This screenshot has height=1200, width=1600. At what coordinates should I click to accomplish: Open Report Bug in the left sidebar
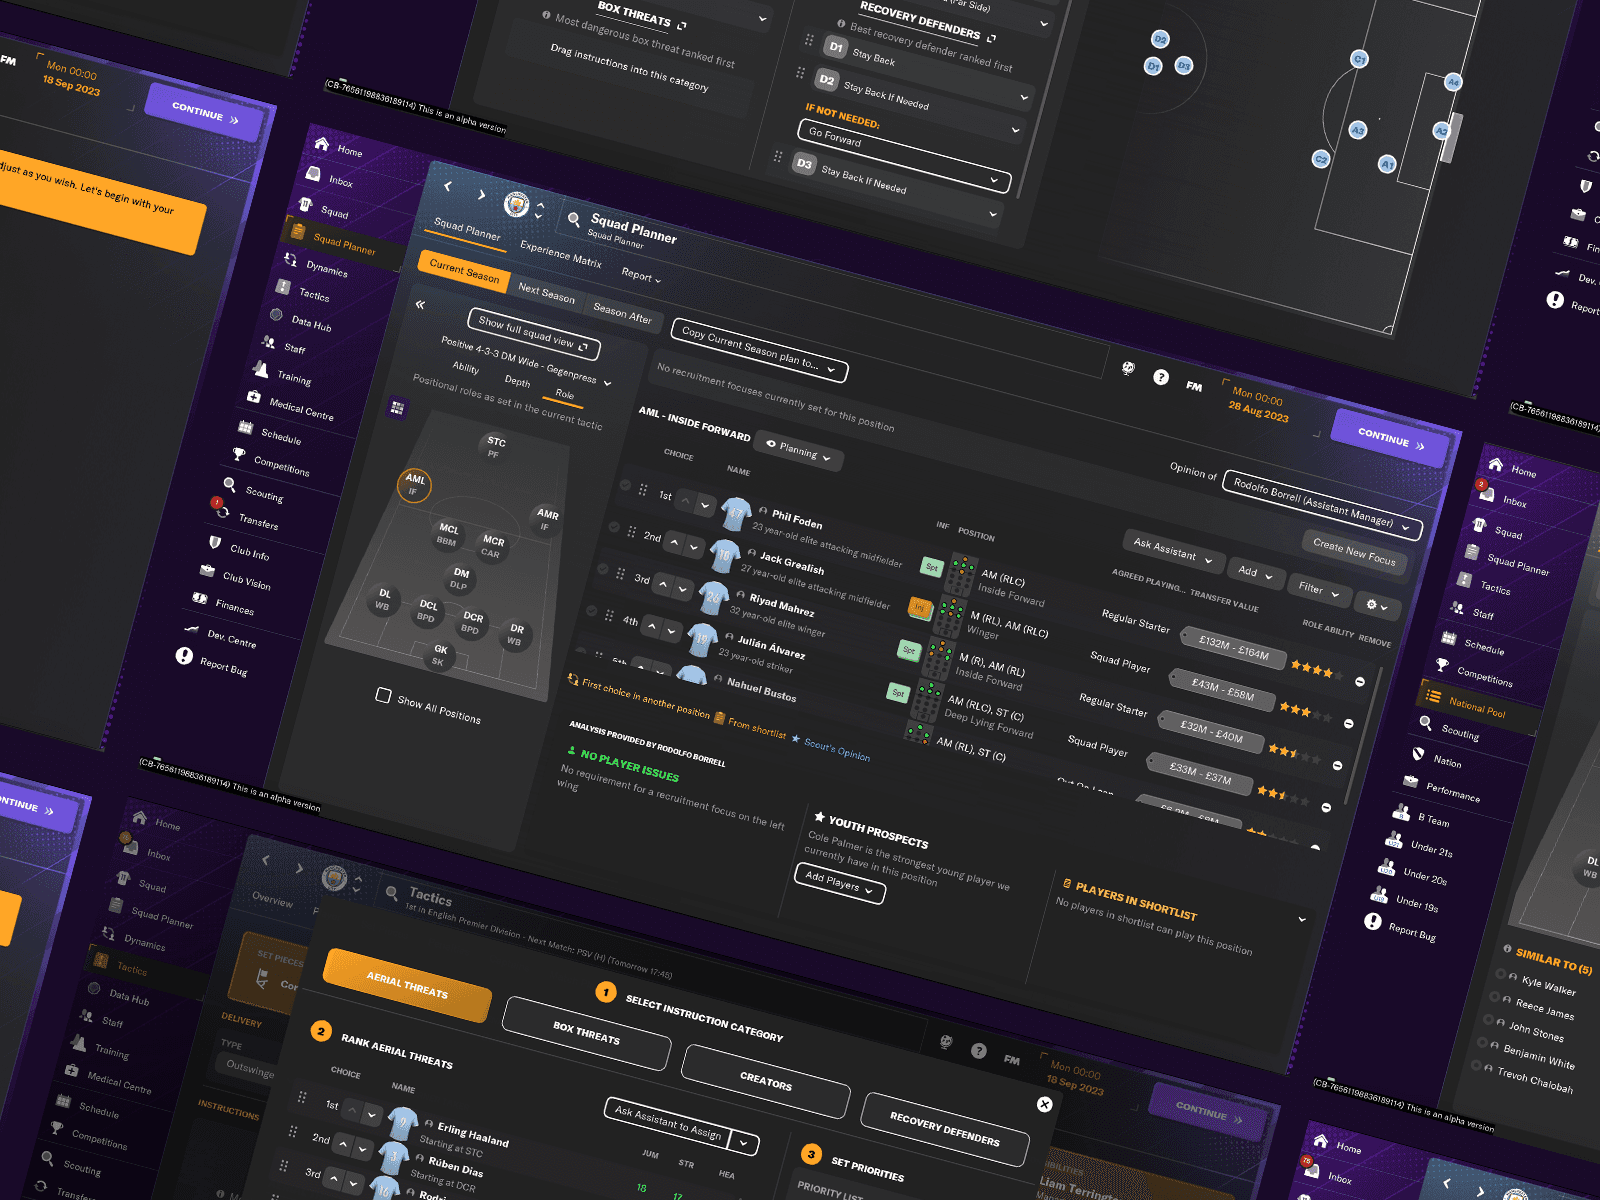tap(223, 666)
